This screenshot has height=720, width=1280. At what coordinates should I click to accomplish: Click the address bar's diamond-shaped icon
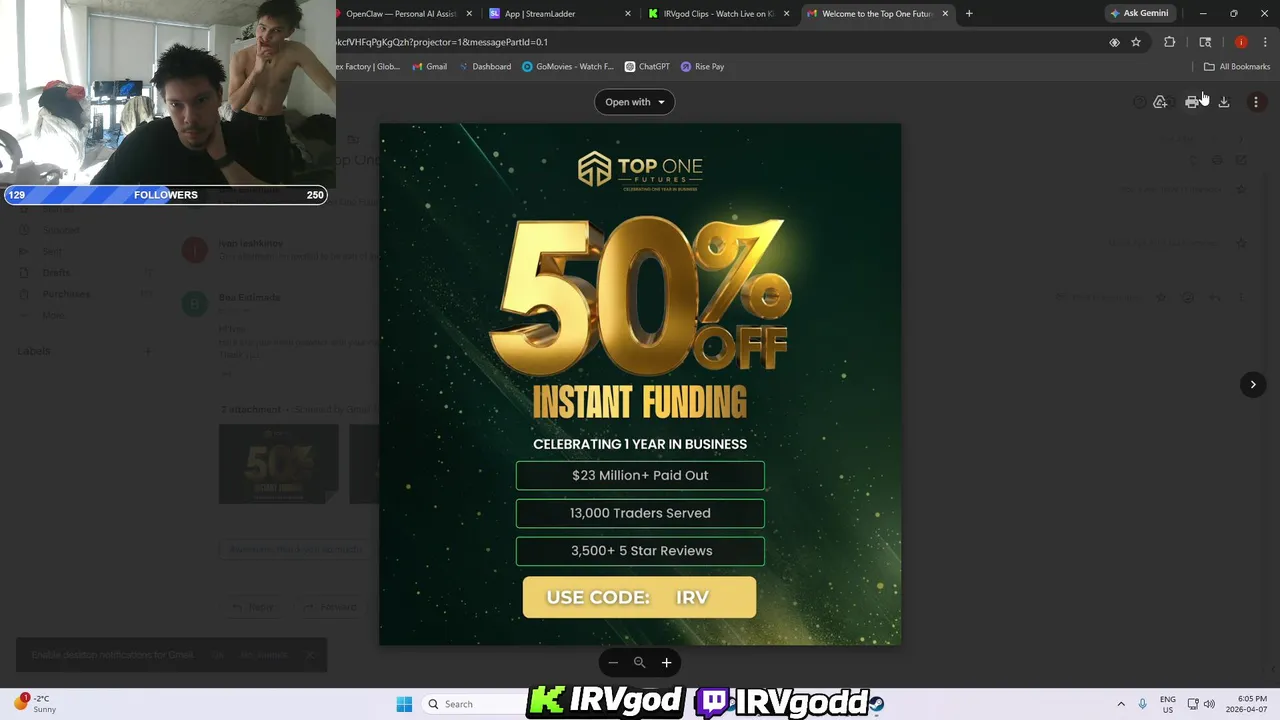[x=1114, y=42]
